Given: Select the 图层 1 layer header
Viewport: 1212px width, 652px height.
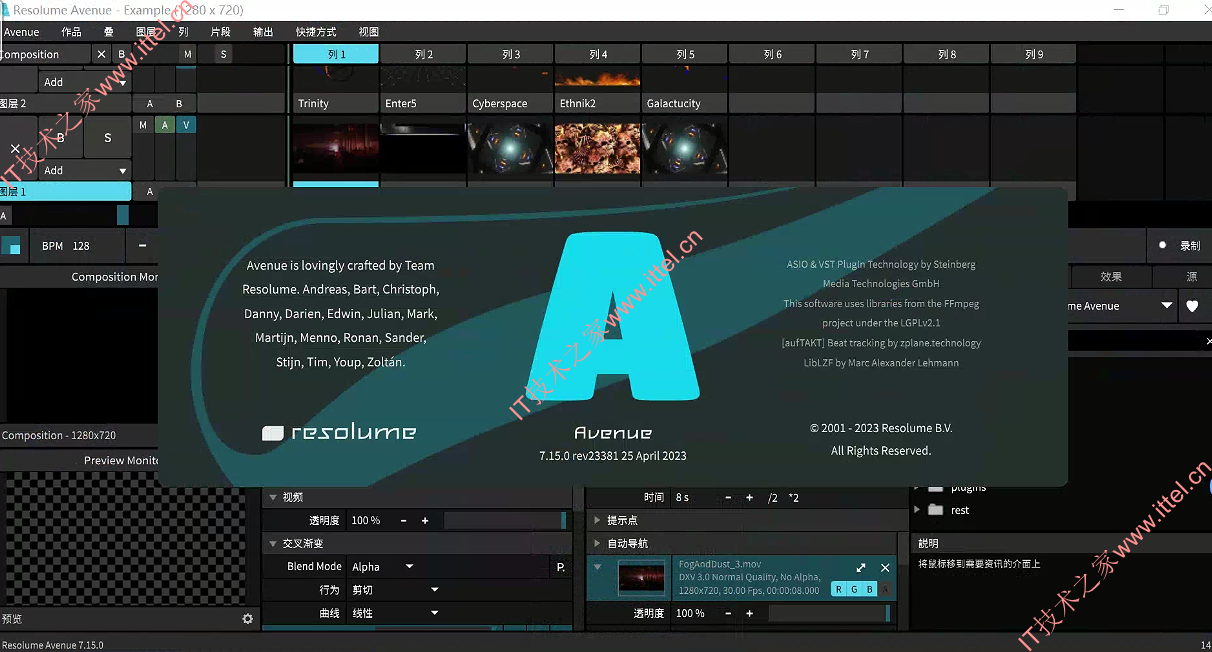Looking at the screenshot, I should click(65, 191).
